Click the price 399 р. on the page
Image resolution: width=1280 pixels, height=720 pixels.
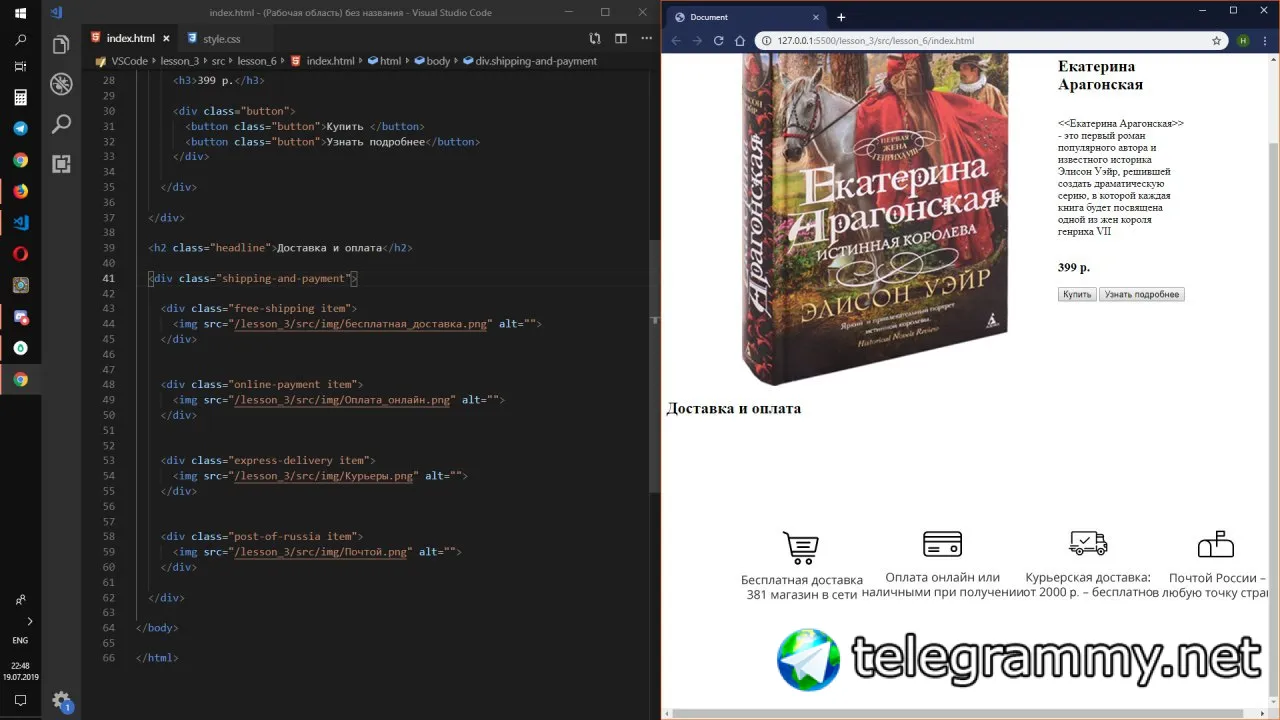(x=1074, y=268)
